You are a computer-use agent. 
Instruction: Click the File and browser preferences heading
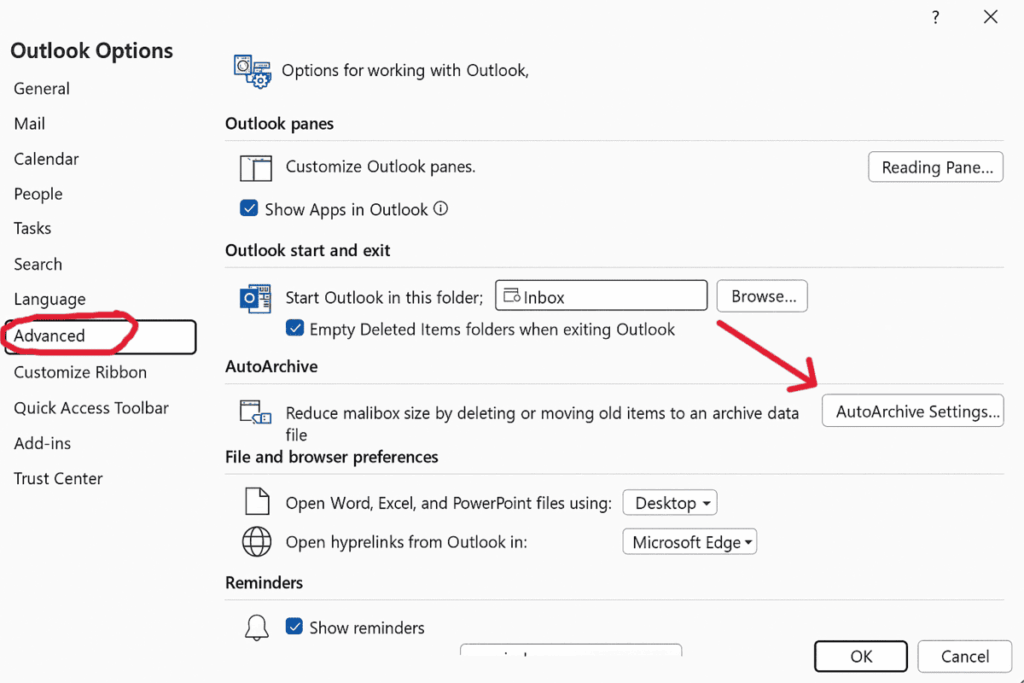332,457
